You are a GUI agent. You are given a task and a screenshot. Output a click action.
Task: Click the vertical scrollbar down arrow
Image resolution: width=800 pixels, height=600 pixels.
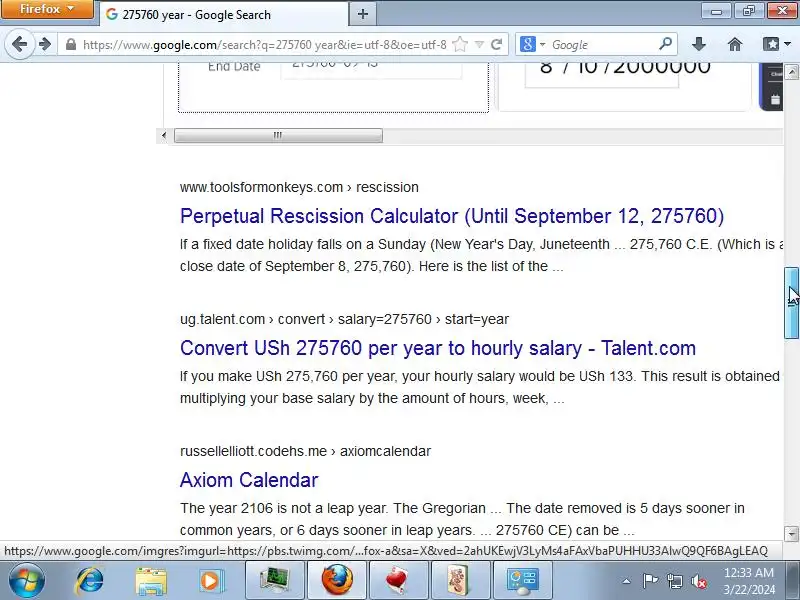(x=791, y=534)
